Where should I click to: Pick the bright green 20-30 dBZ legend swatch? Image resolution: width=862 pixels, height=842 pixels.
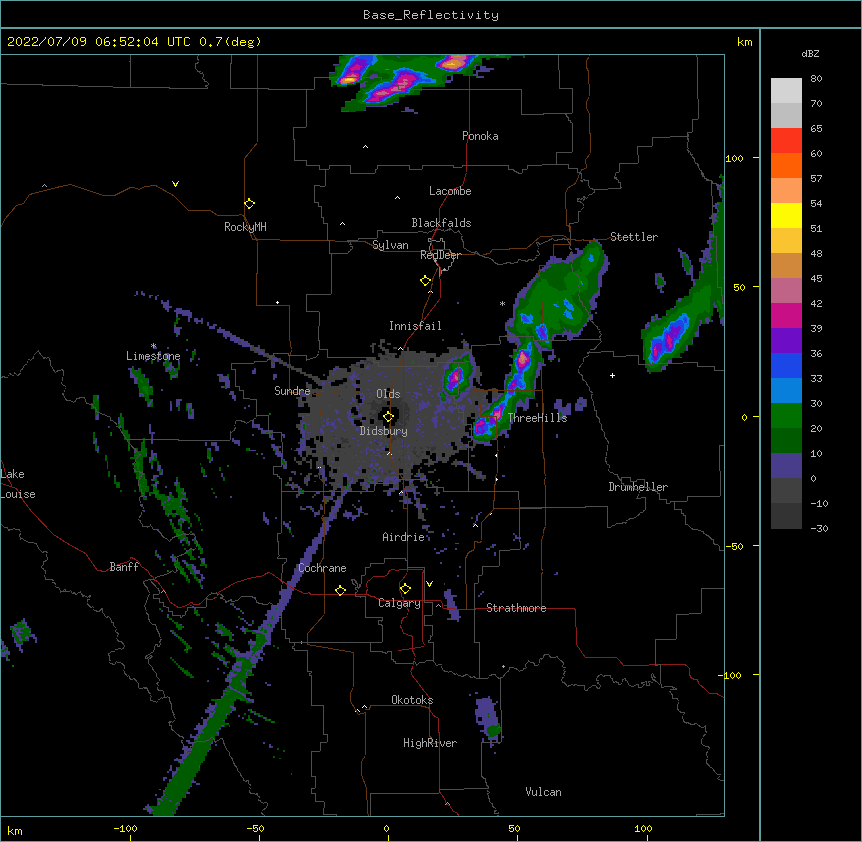coord(786,416)
